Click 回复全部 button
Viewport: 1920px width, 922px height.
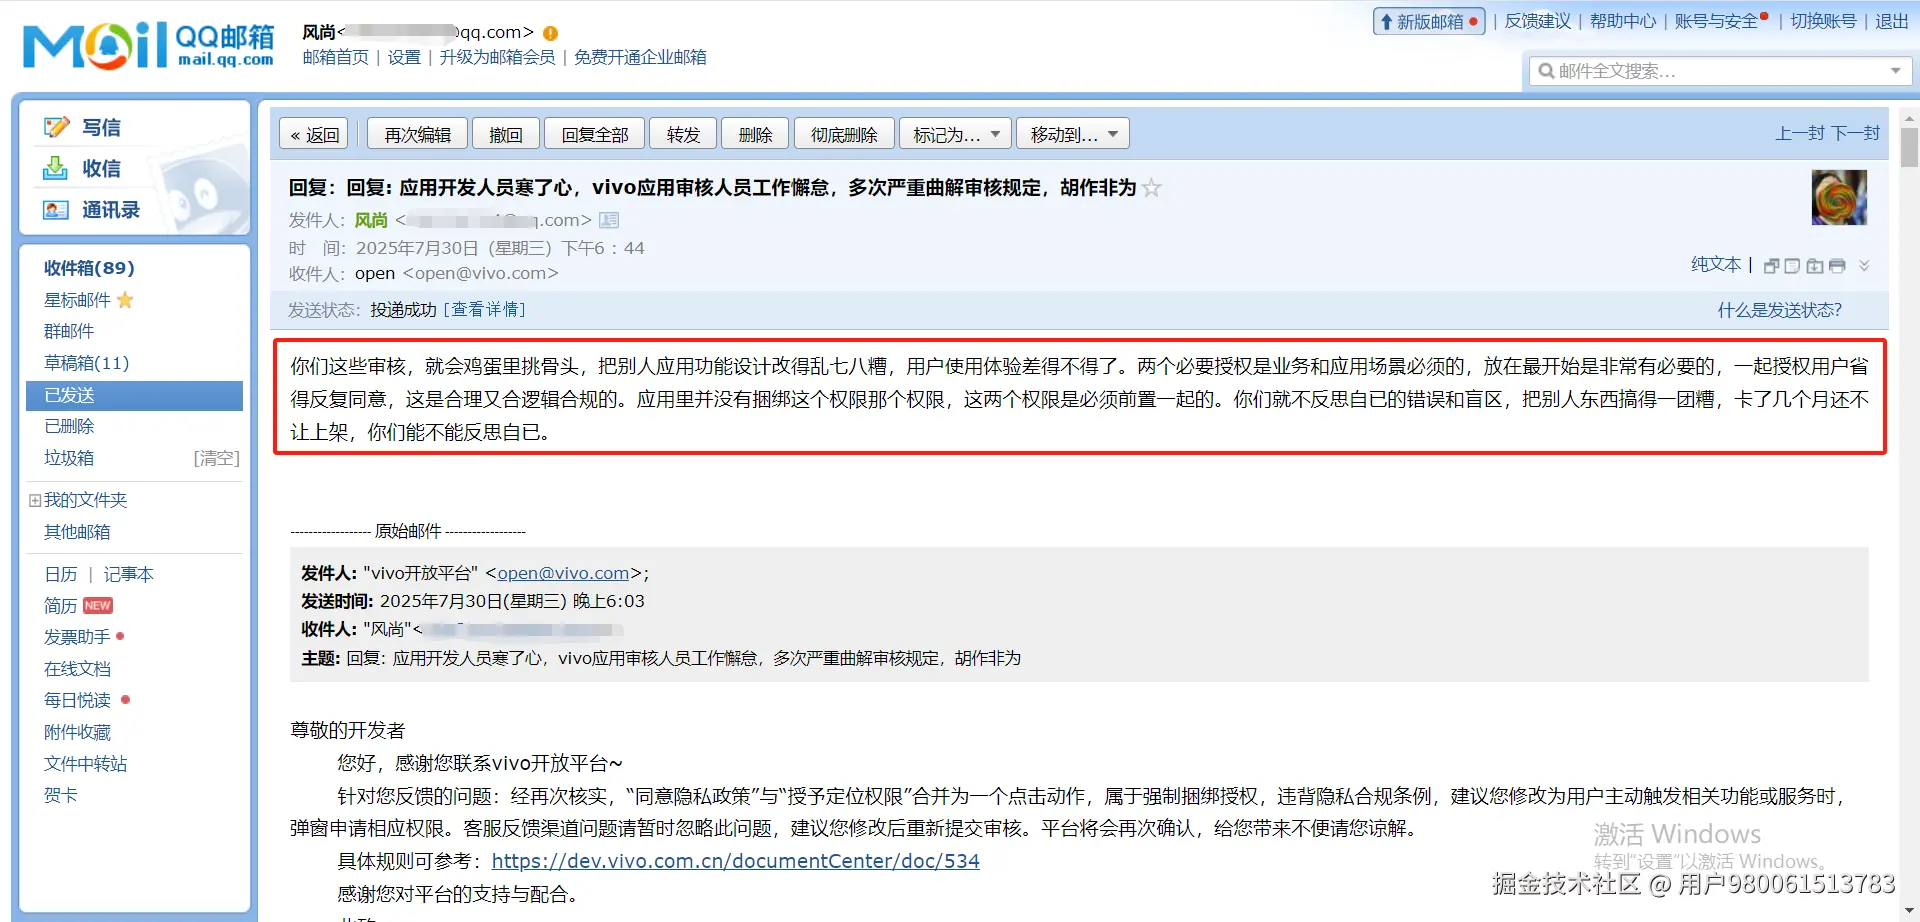(x=594, y=134)
